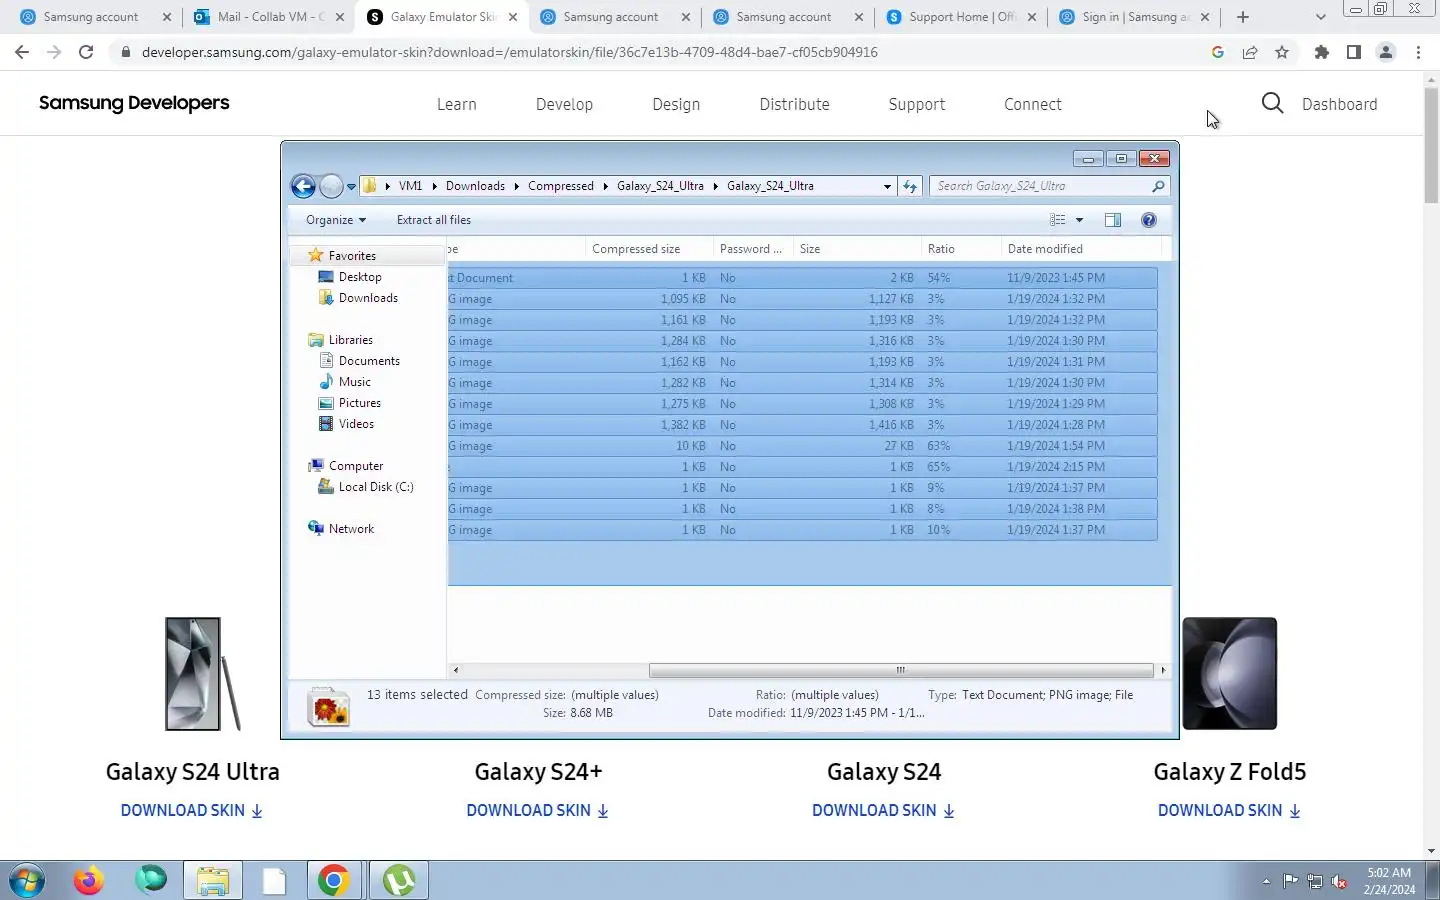This screenshot has height=900, width=1440.
Task: Click Extract all files
Action: tap(434, 220)
